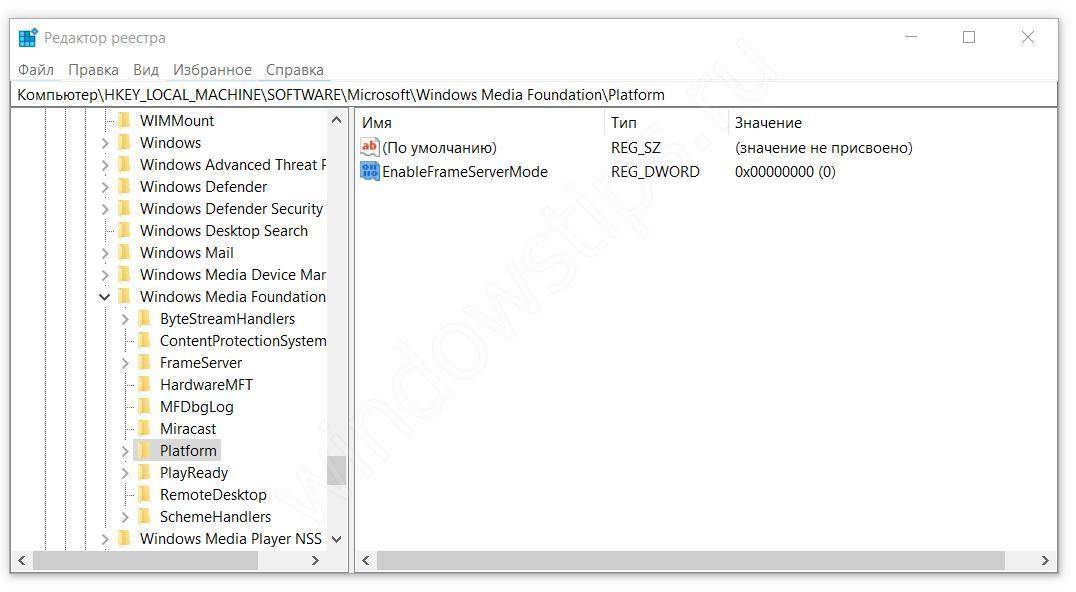Click the ByteStreamHandlers folder icon

(144, 318)
